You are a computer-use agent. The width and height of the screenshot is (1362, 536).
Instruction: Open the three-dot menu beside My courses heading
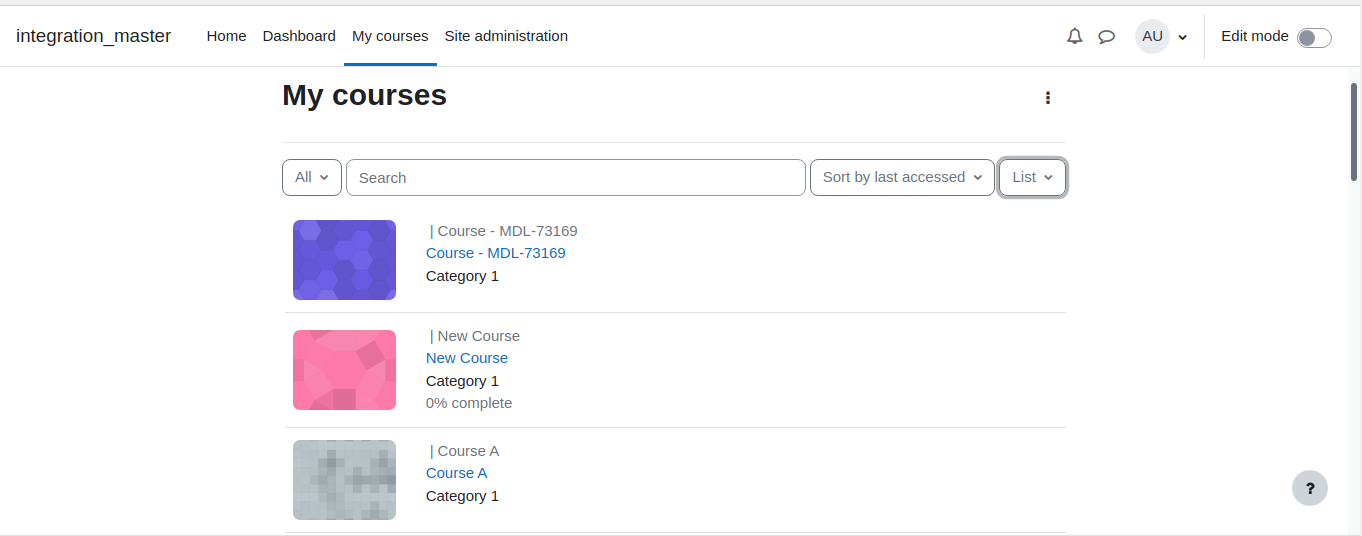1048,98
